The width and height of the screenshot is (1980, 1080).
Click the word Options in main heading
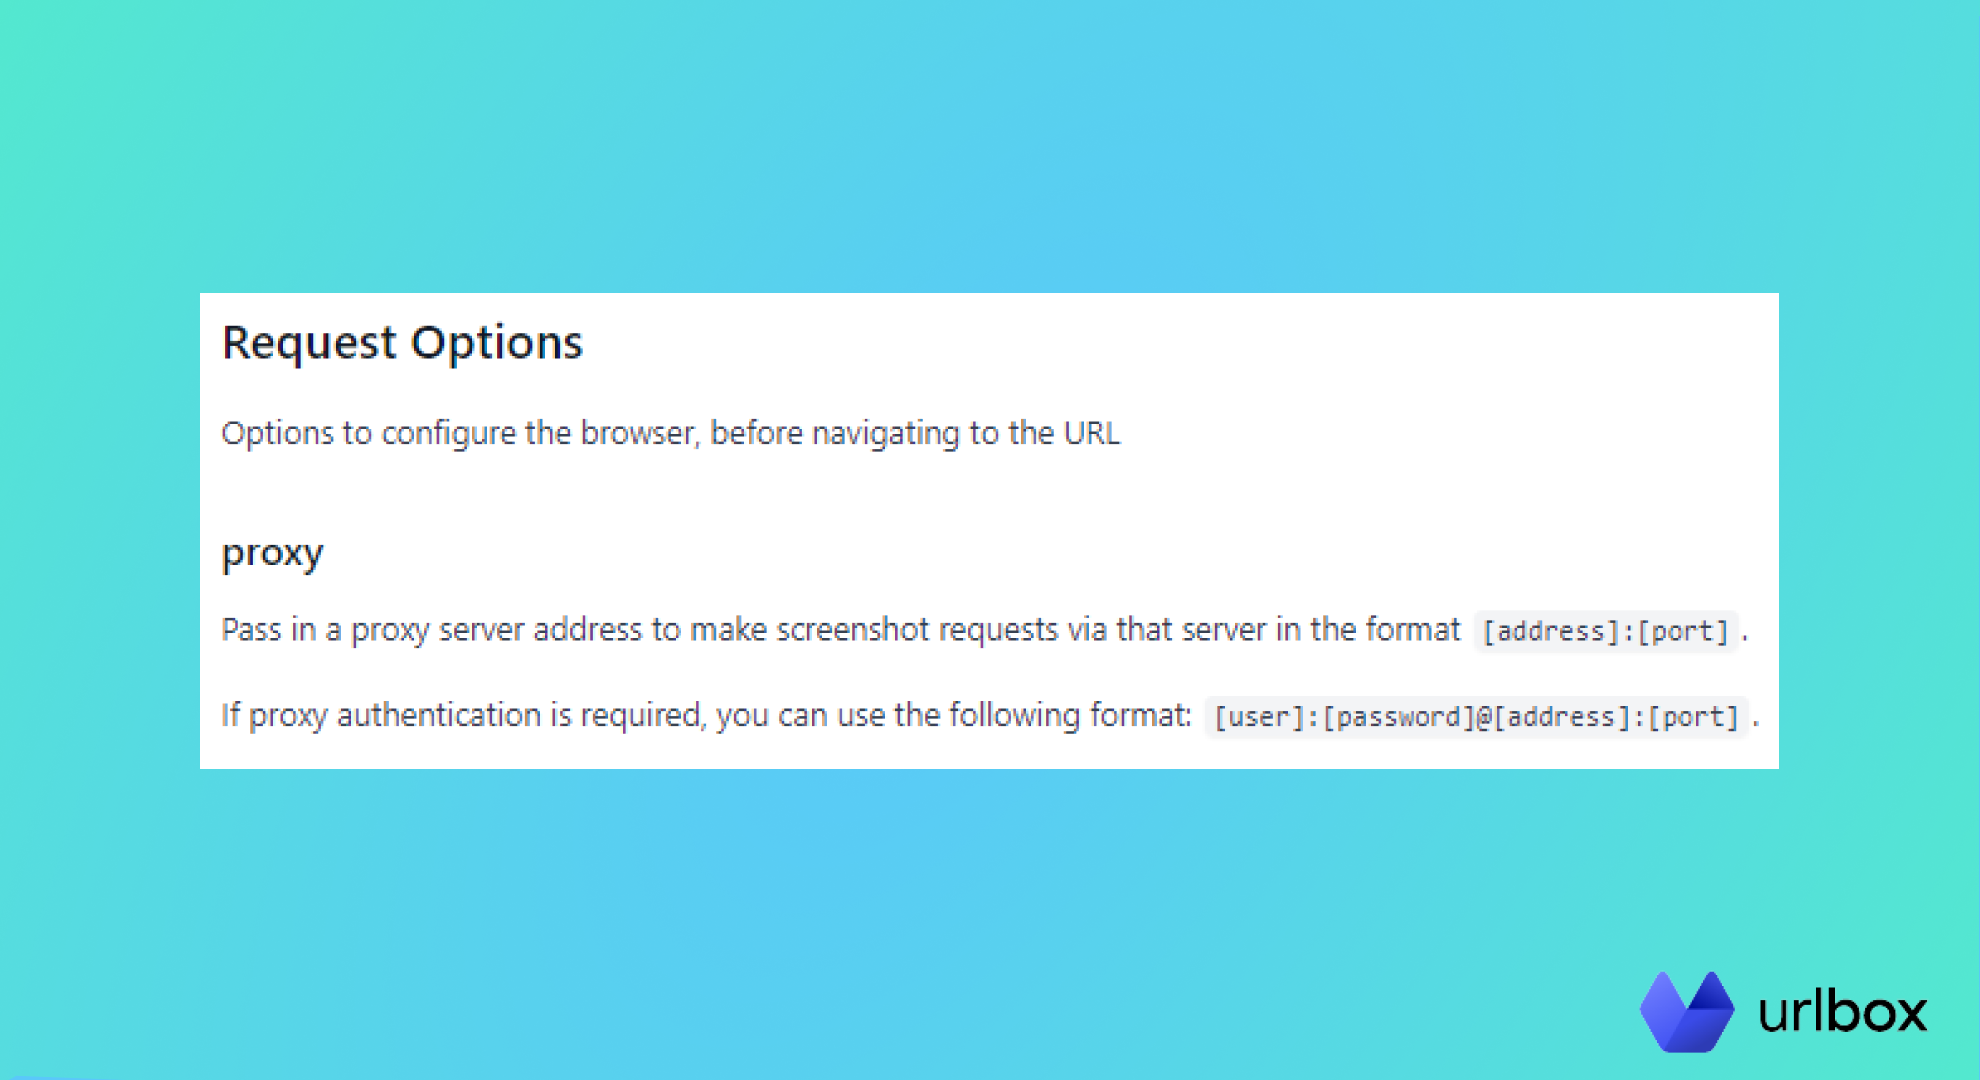[497, 343]
